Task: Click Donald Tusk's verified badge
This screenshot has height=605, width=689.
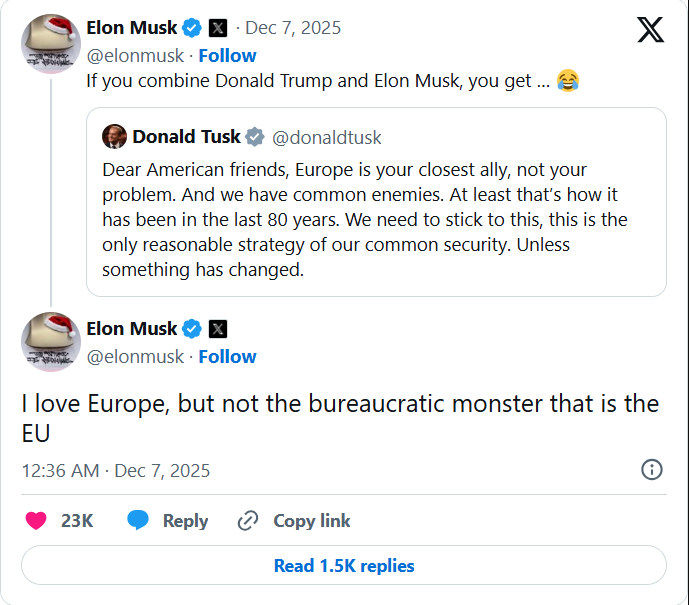Action: (256, 137)
